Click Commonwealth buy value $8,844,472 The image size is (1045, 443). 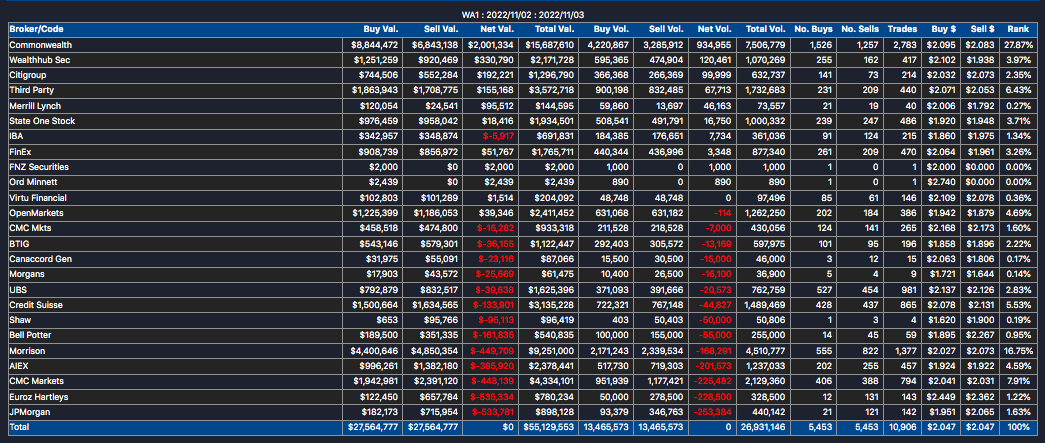point(375,45)
